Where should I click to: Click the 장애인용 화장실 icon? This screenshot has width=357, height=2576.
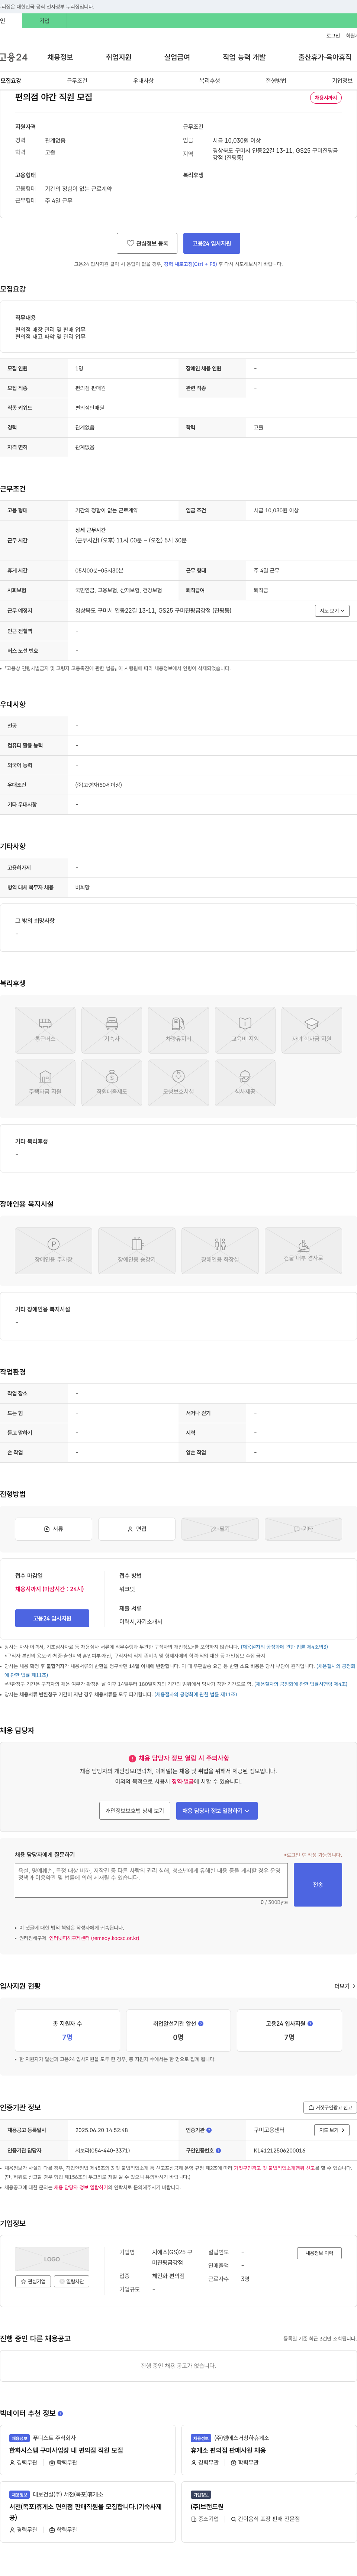(x=220, y=1250)
